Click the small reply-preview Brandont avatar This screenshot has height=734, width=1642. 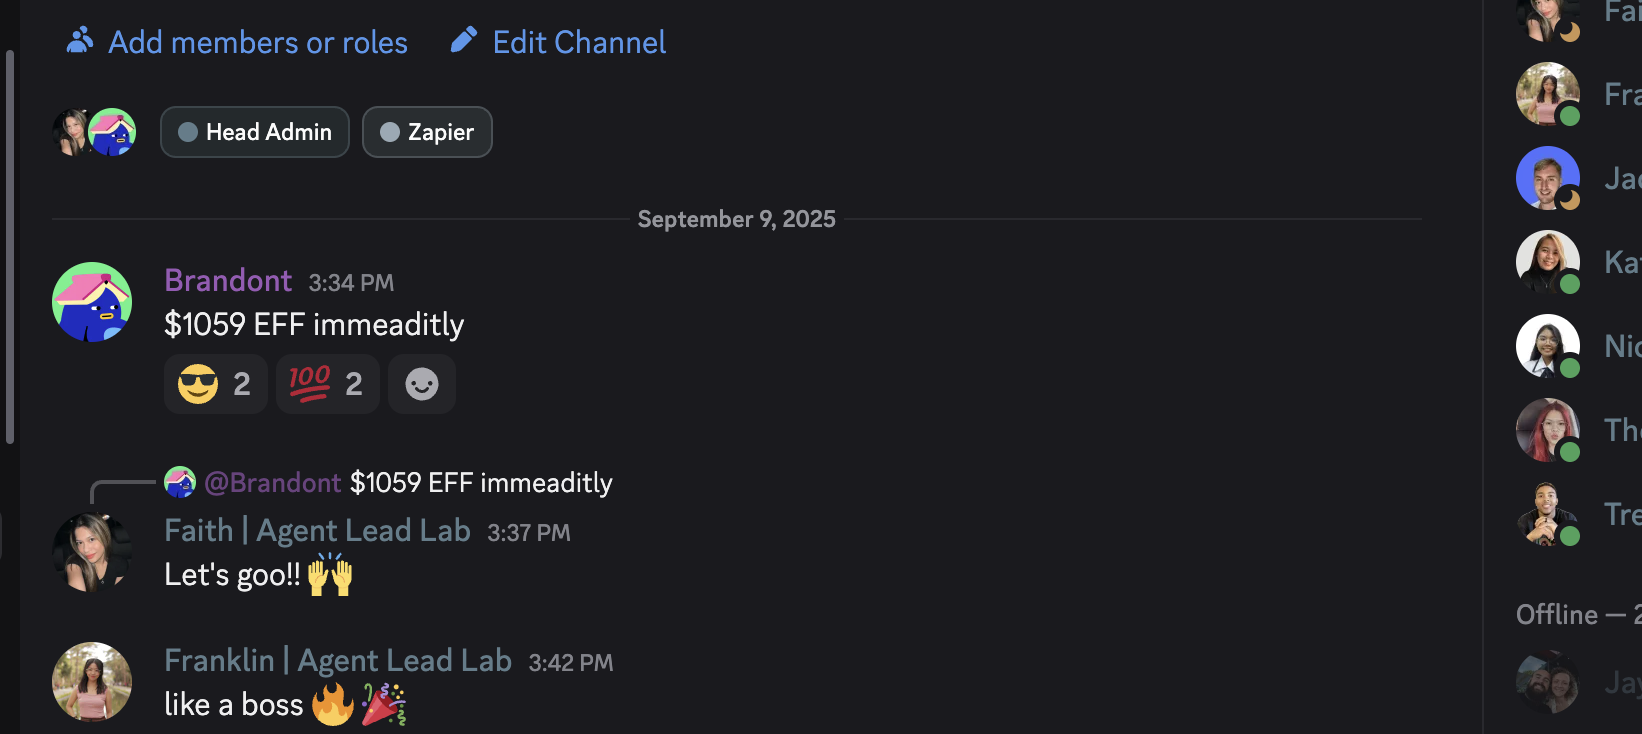(x=180, y=482)
